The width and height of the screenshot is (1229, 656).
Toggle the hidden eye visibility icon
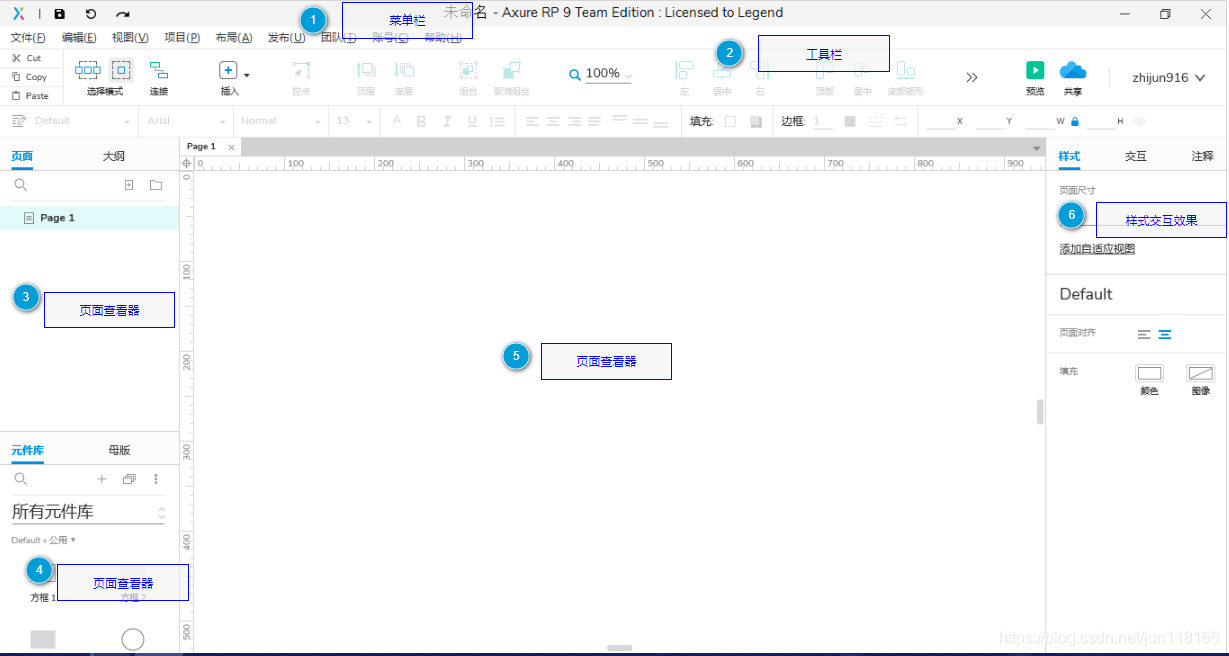pos(1139,121)
